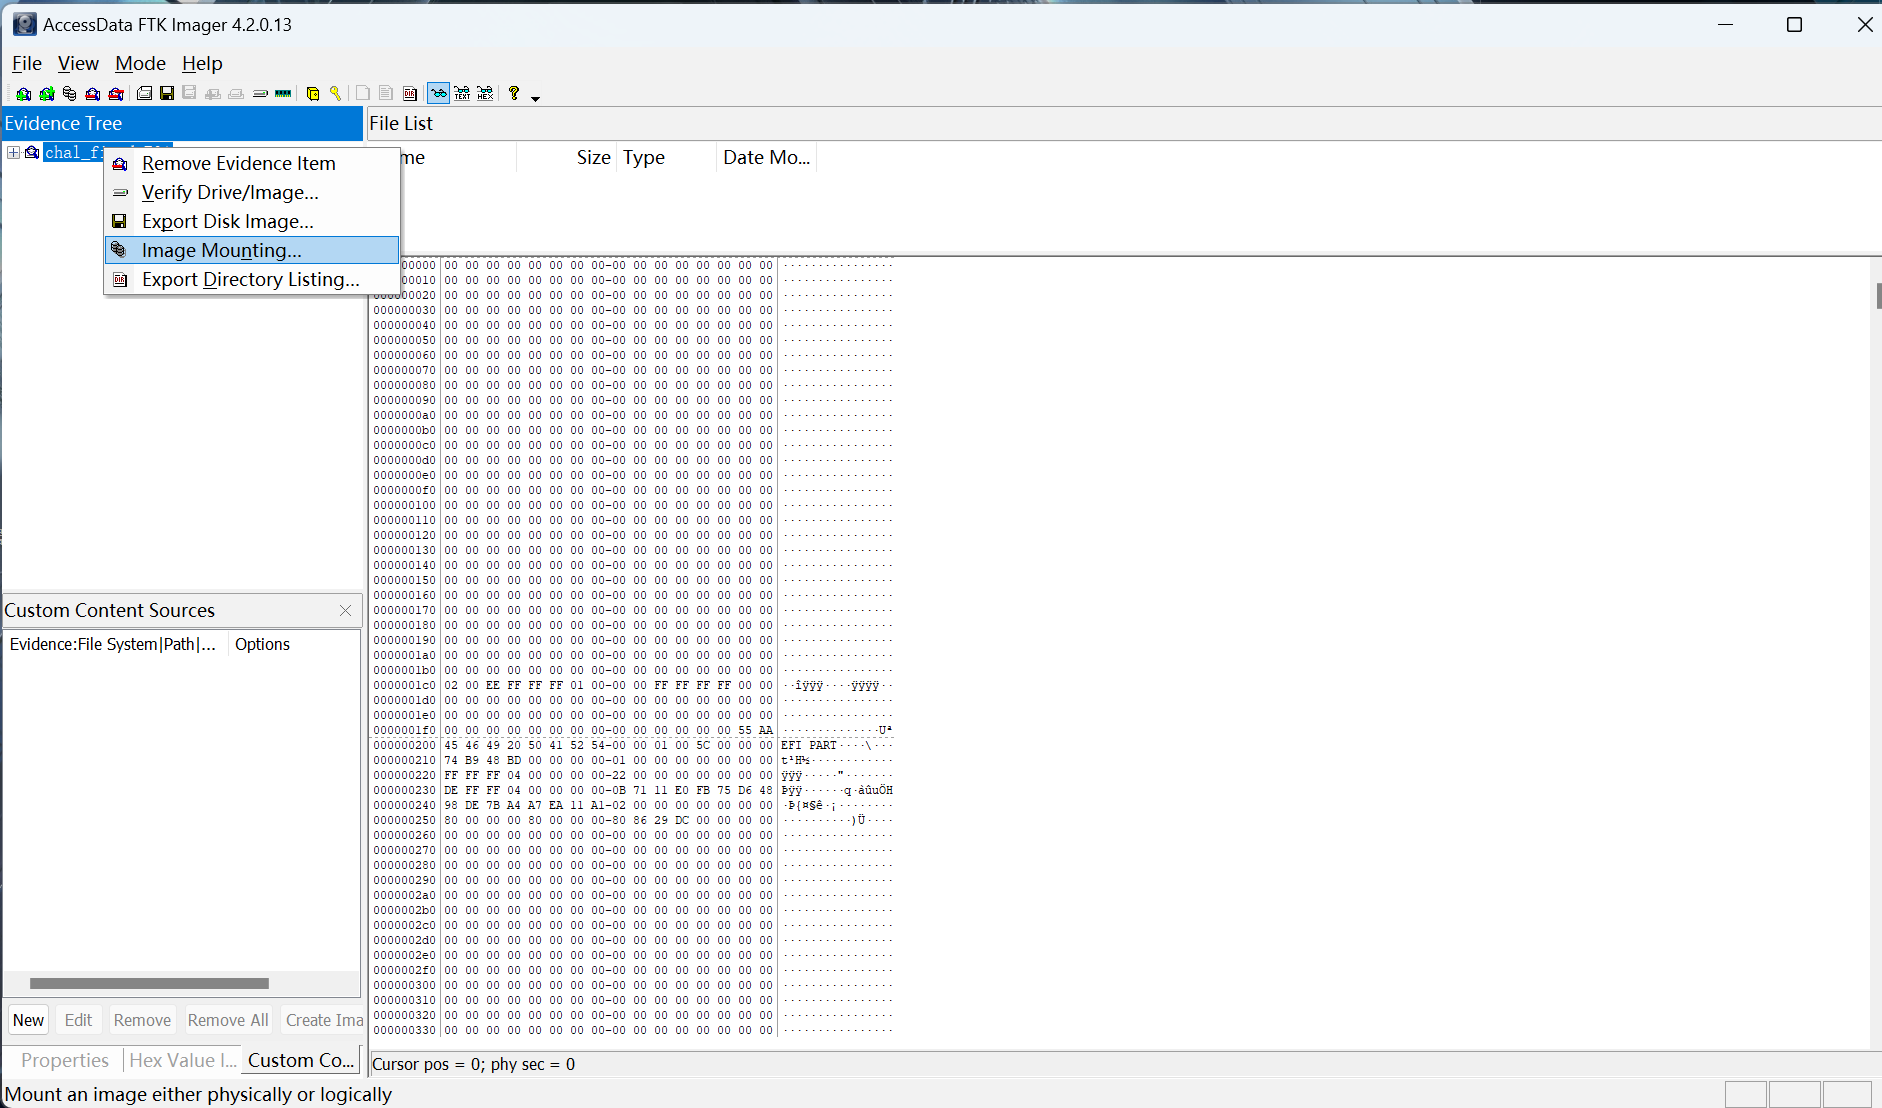Toggle automatic file viewer glasses mode
This screenshot has height=1108, width=1882.
point(438,93)
